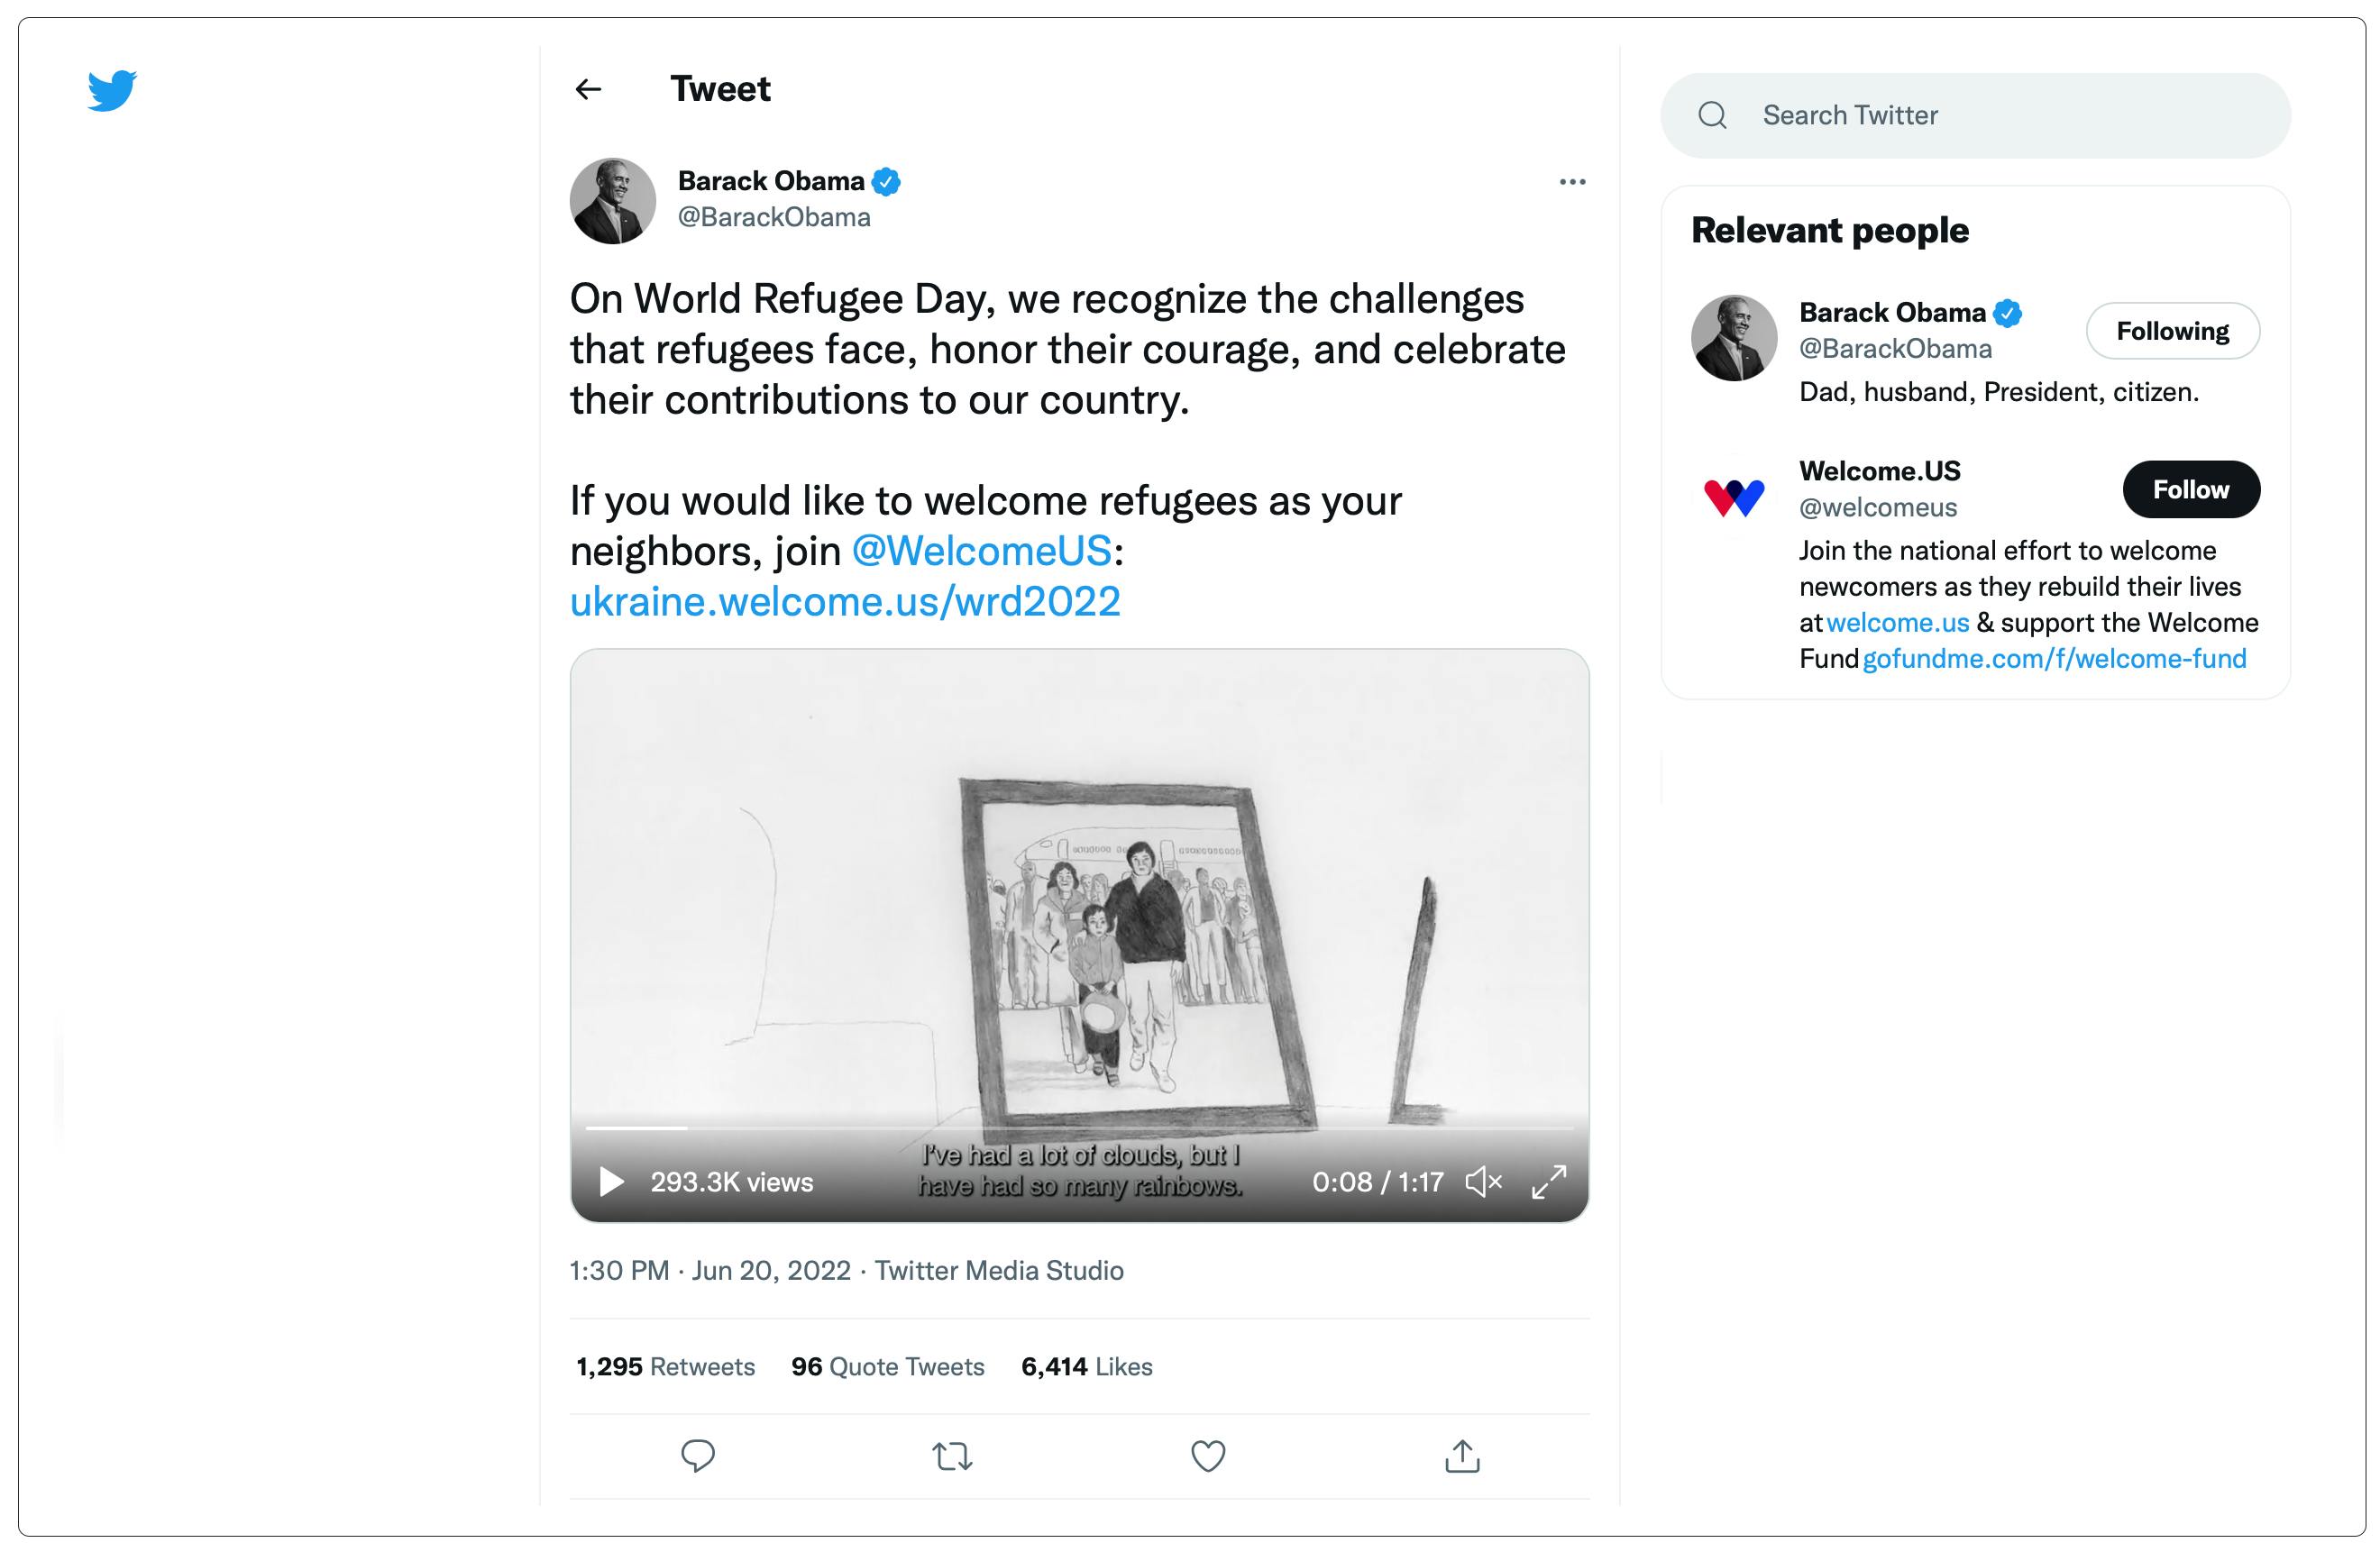Seek on the video progress bar

[x=1079, y=1128]
